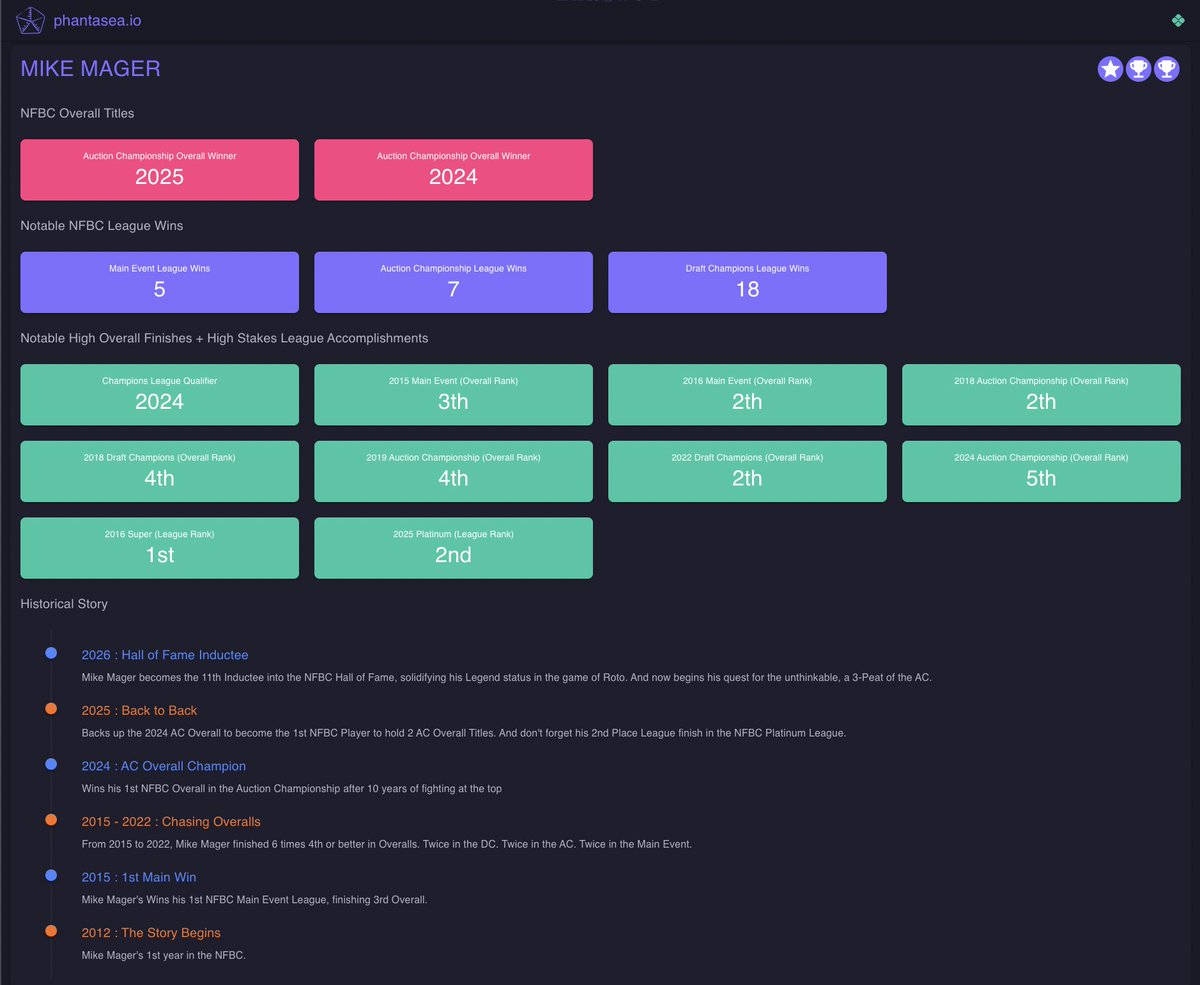The height and width of the screenshot is (985, 1200).
Task: Select the Auction Championship League Wins card
Action: (453, 282)
